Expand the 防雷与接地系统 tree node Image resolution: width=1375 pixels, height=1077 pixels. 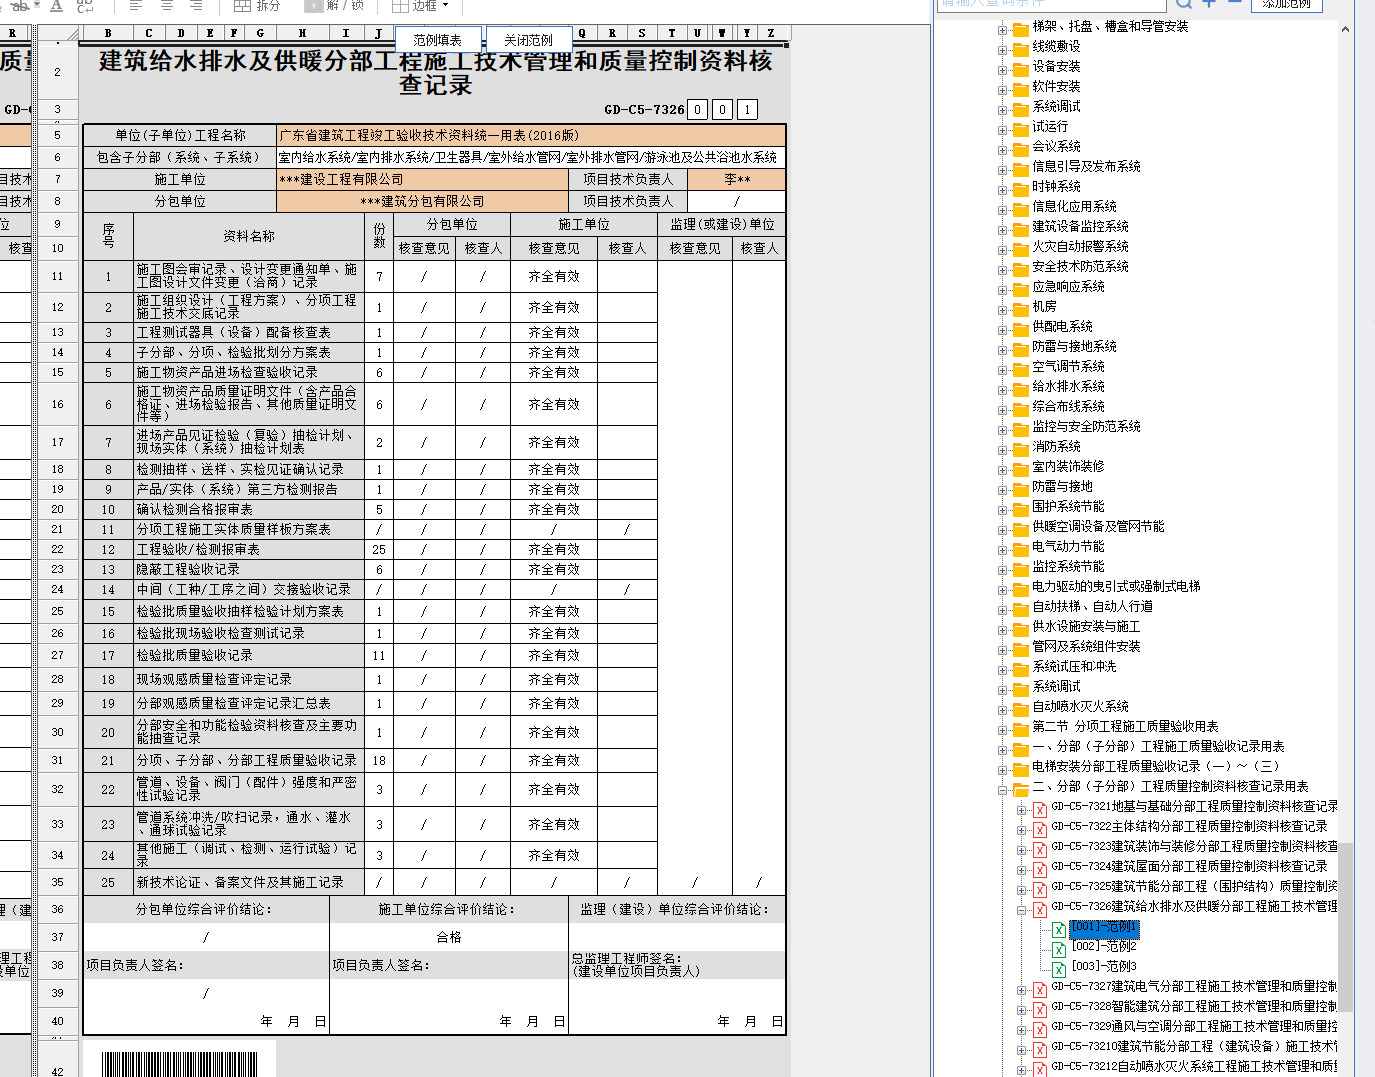(1002, 349)
